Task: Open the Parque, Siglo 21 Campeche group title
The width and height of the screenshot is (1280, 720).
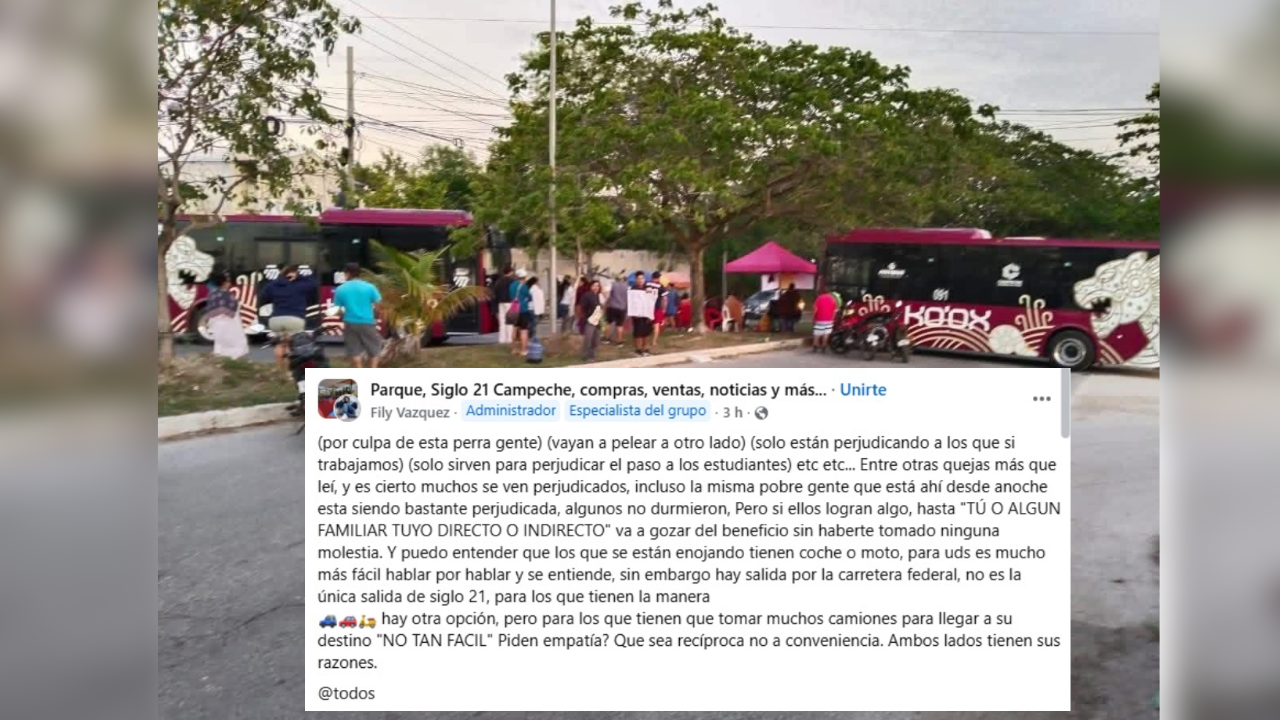Action: [598, 390]
